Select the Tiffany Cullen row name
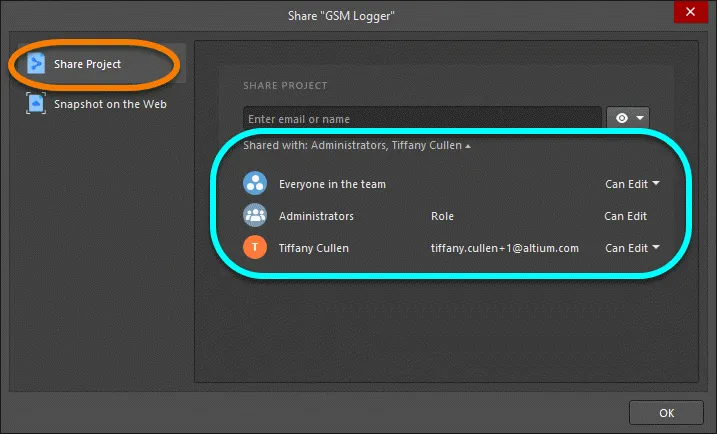717x434 pixels. (314, 248)
